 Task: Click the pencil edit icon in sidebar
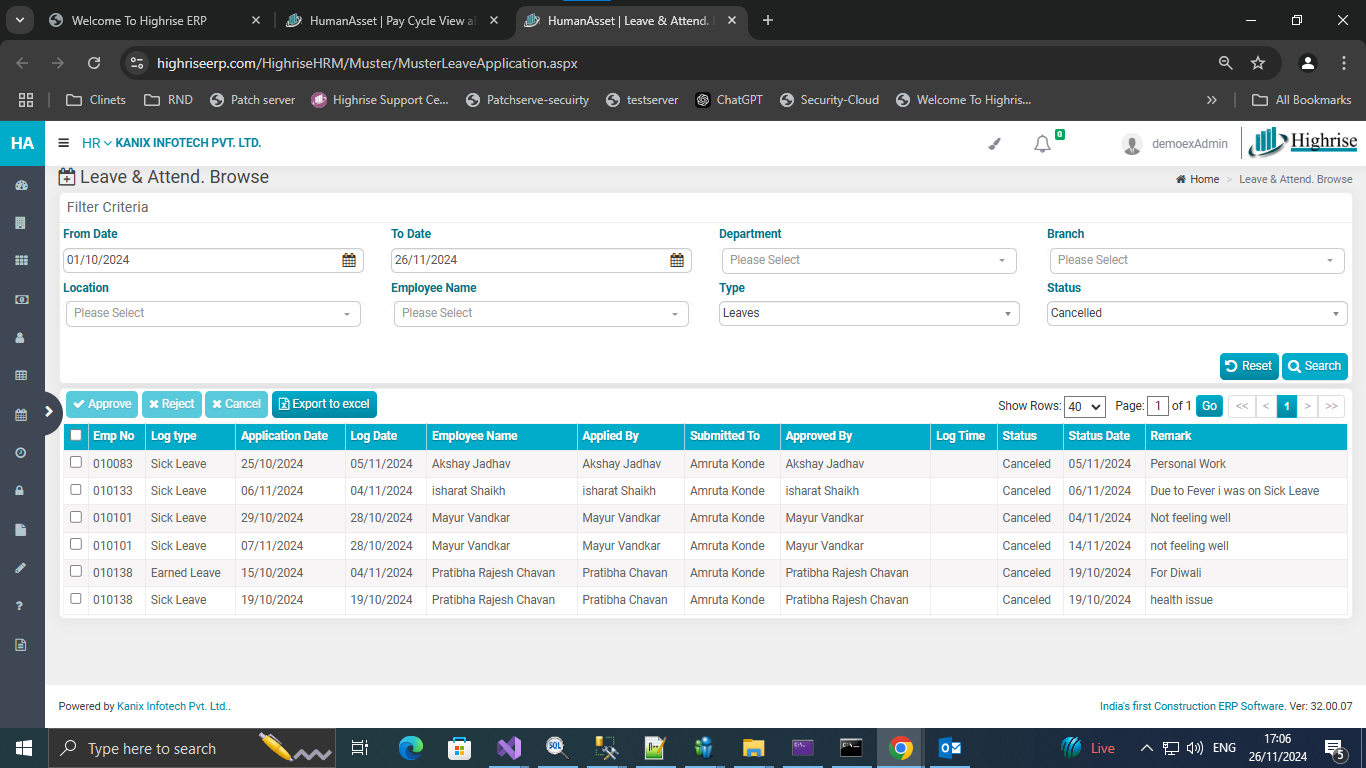21,567
